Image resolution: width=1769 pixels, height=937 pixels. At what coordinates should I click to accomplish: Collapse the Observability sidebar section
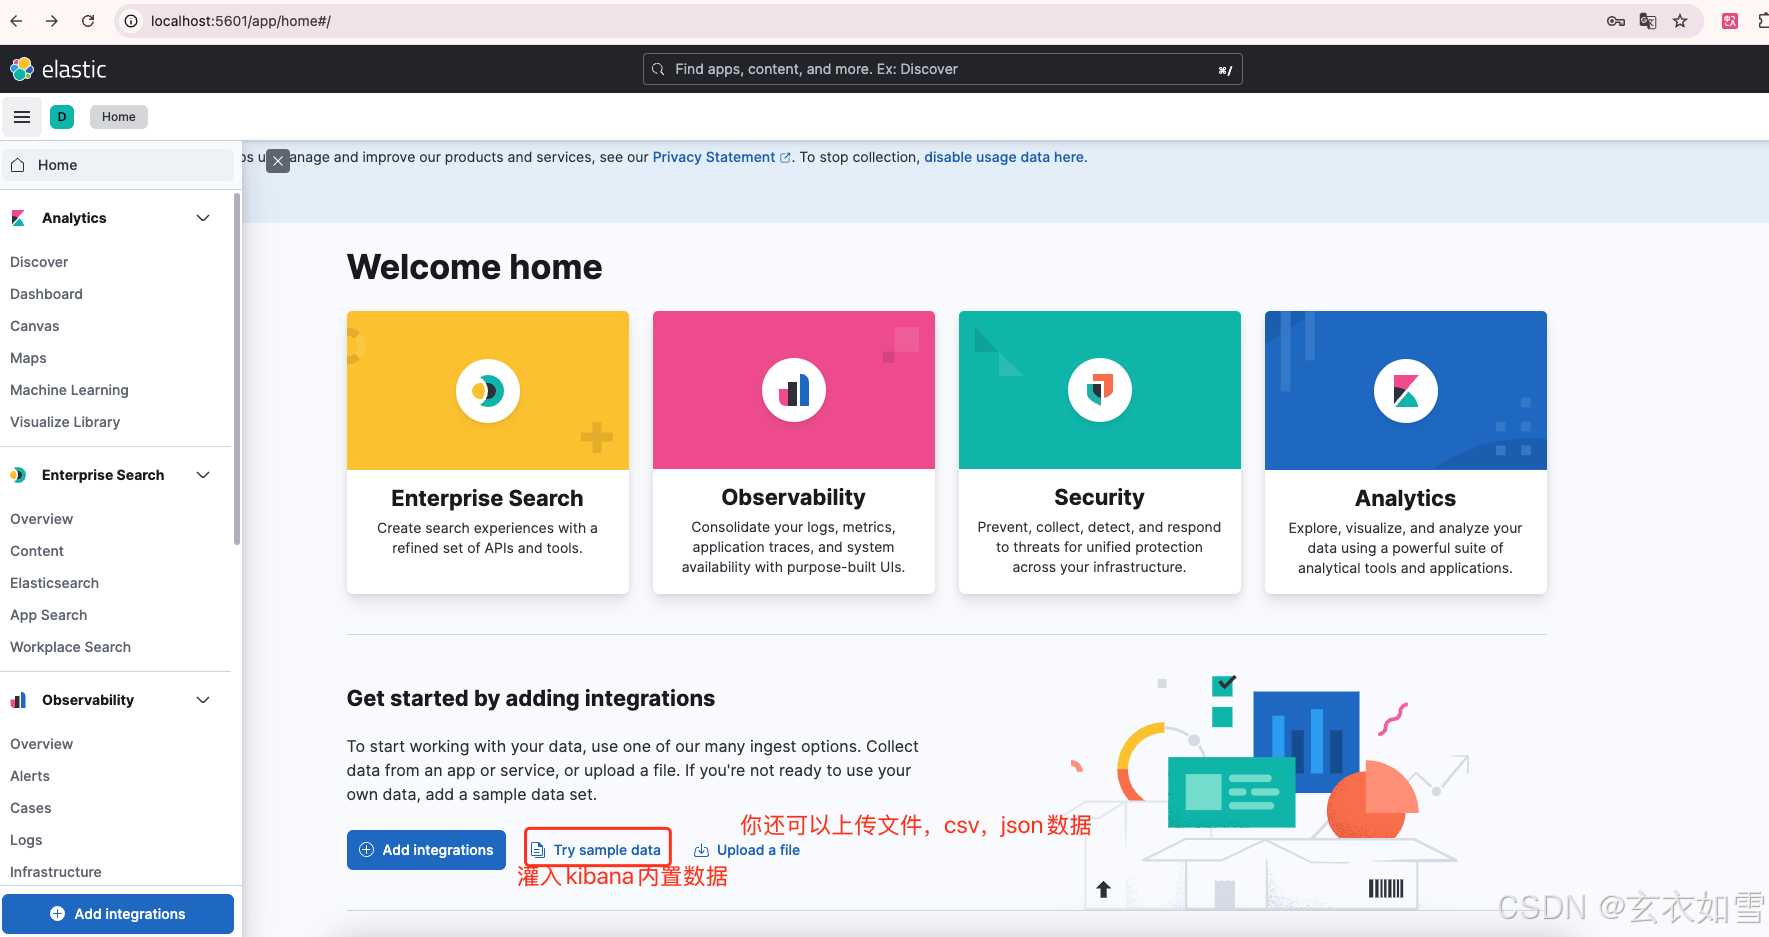203,700
